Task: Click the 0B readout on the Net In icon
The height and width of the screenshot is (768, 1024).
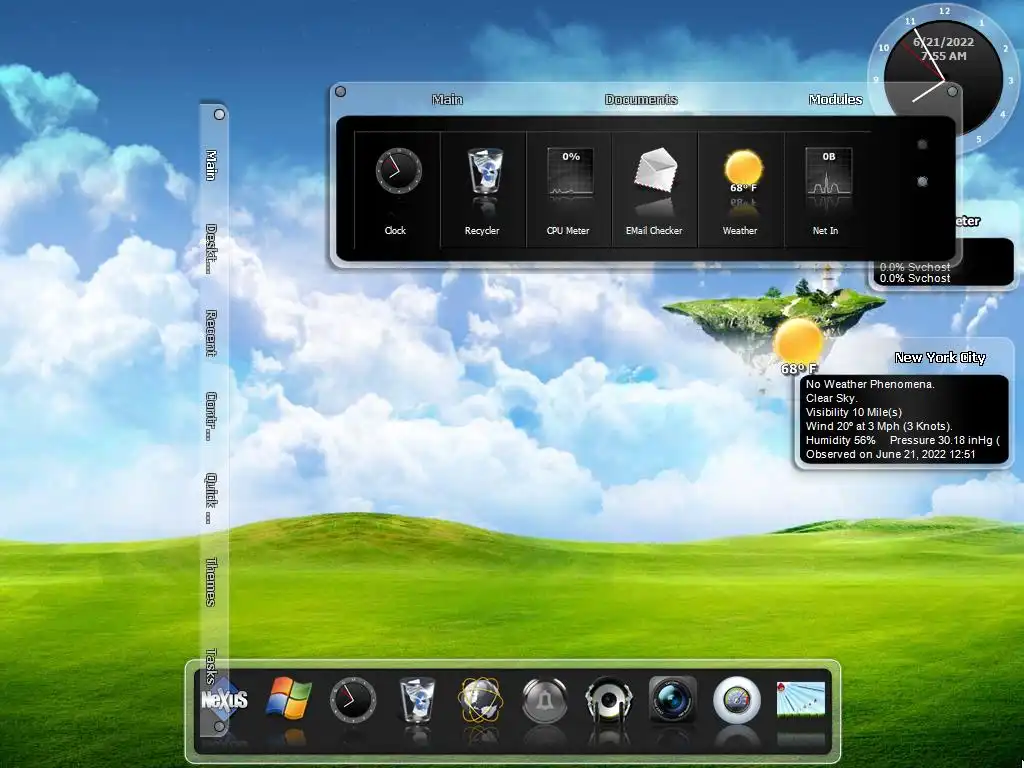Action: tap(829, 157)
